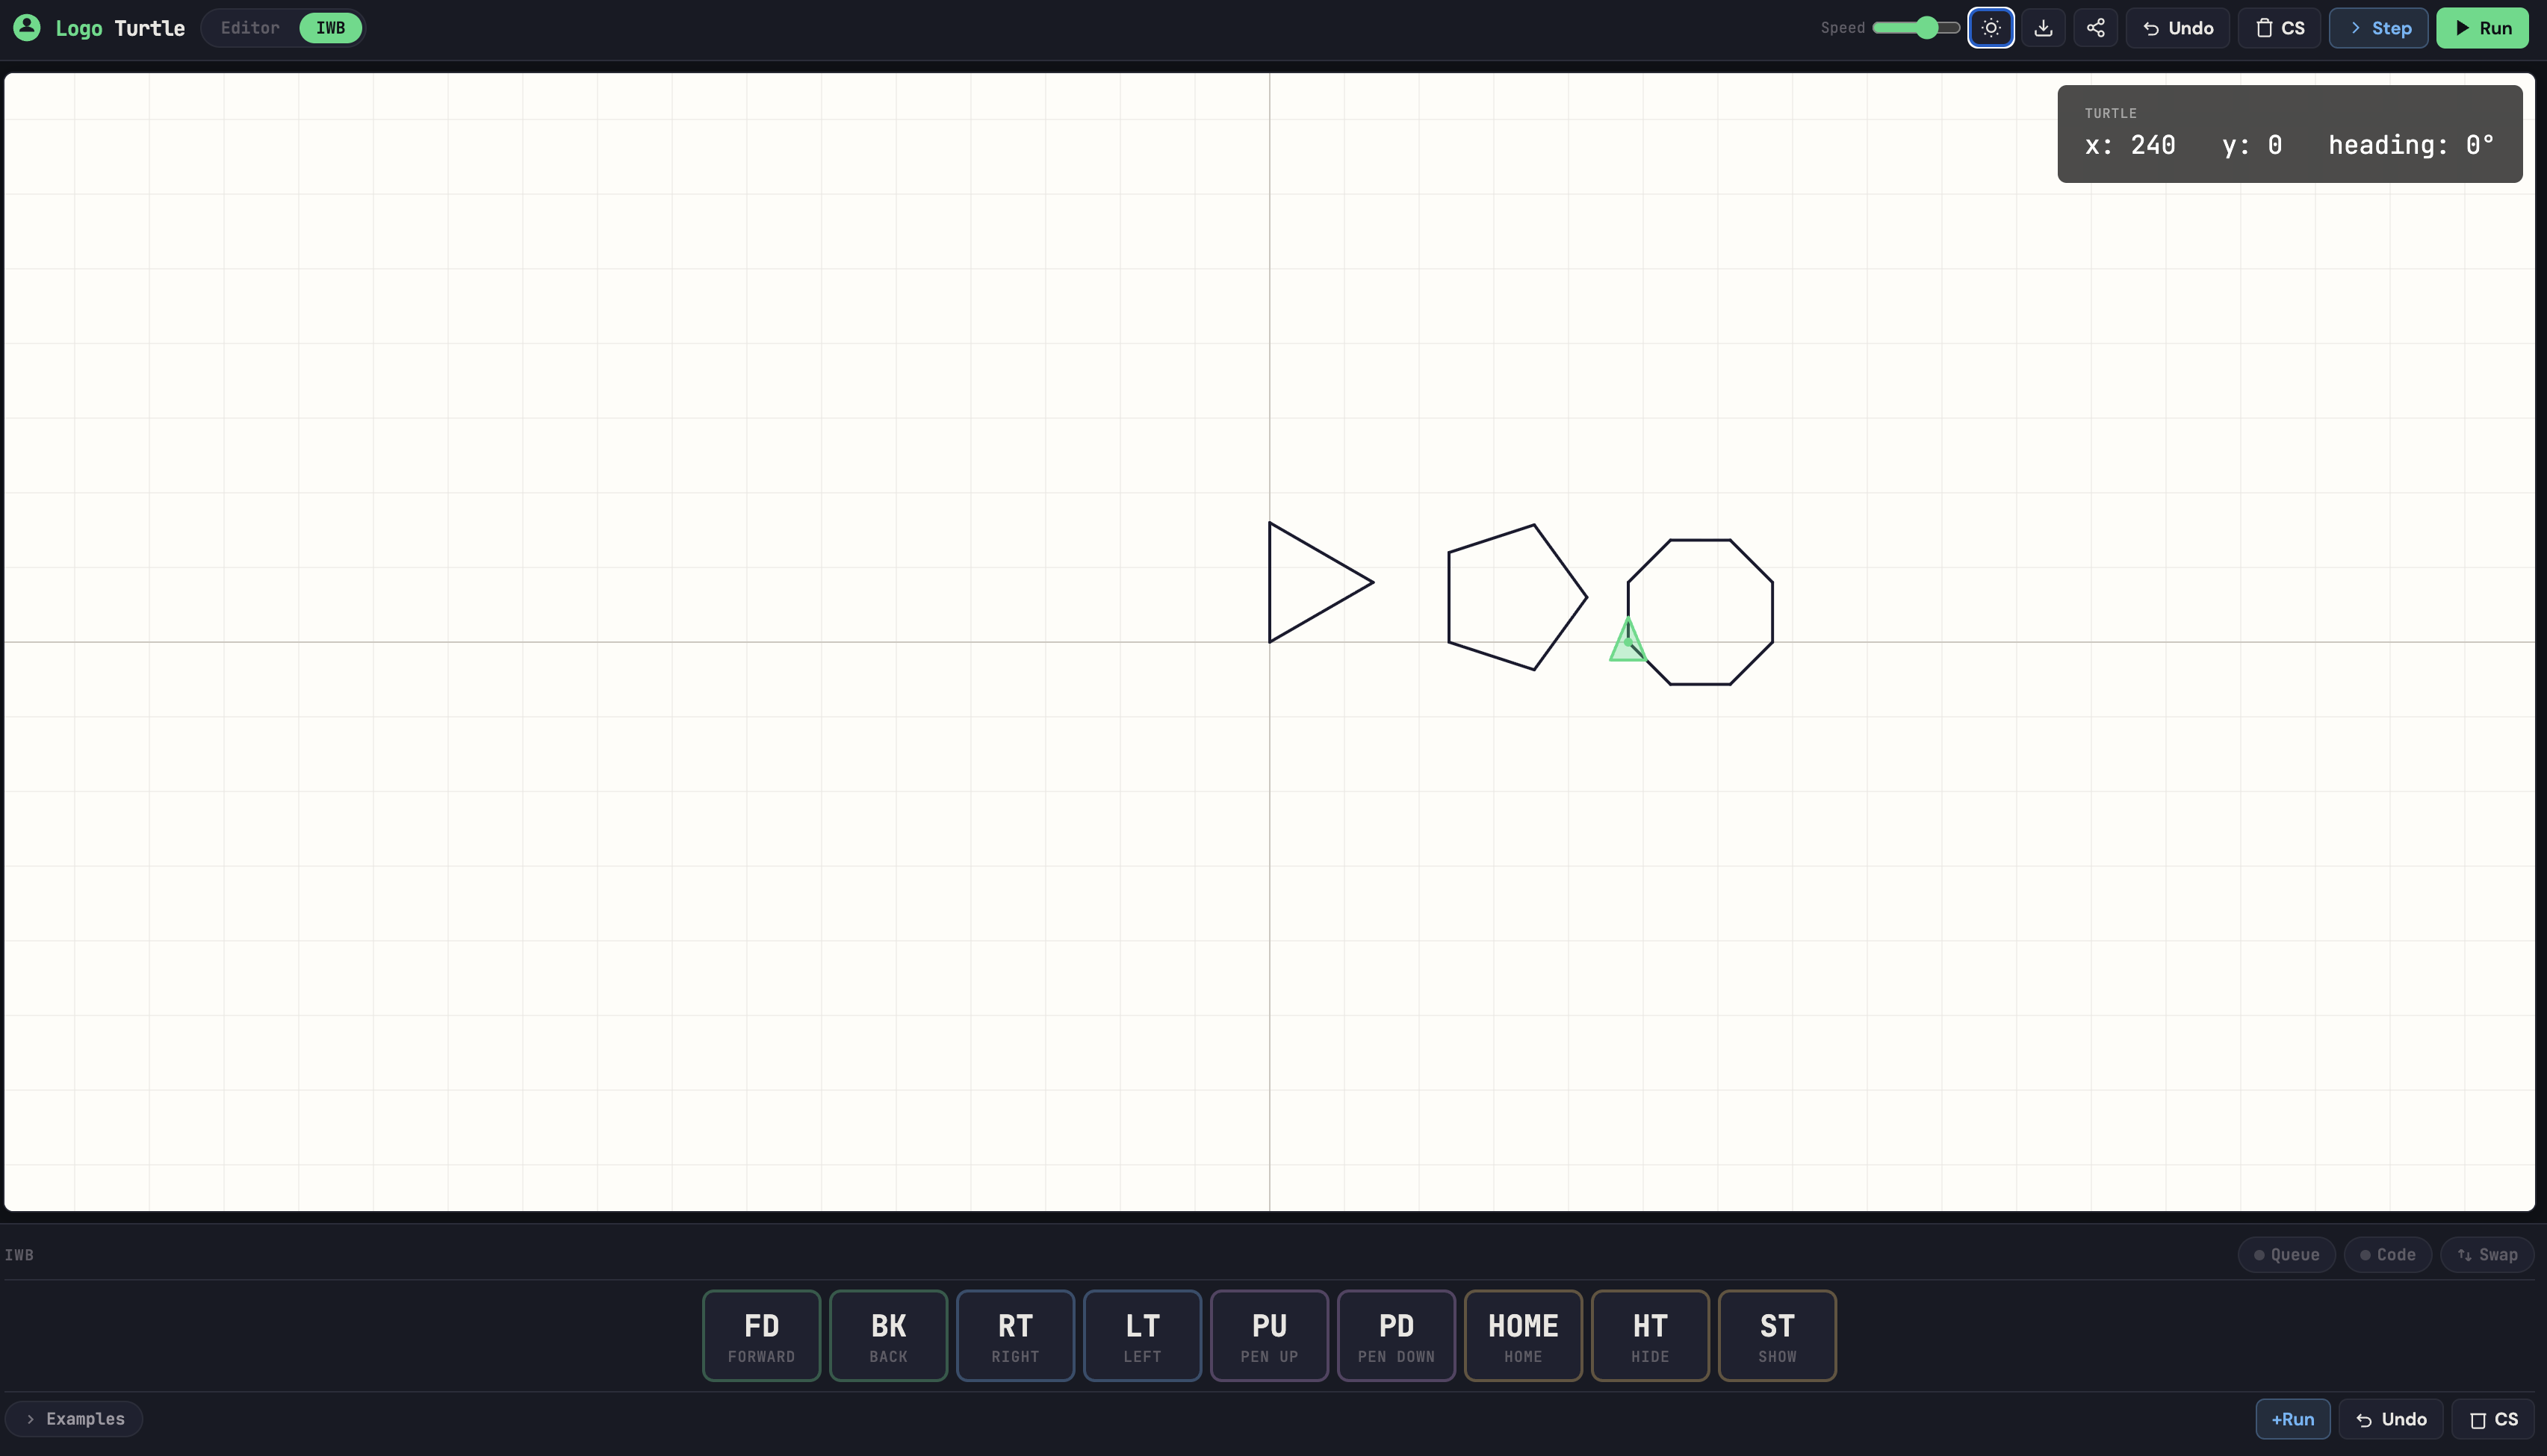The image size is (2547, 1456).
Task: Open the download export option
Action: [x=2043, y=27]
